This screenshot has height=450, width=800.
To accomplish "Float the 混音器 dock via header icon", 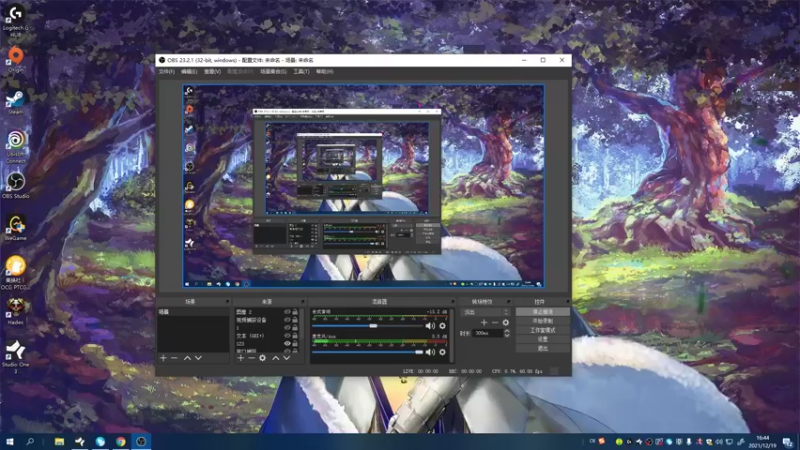I will tap(452, 302).
